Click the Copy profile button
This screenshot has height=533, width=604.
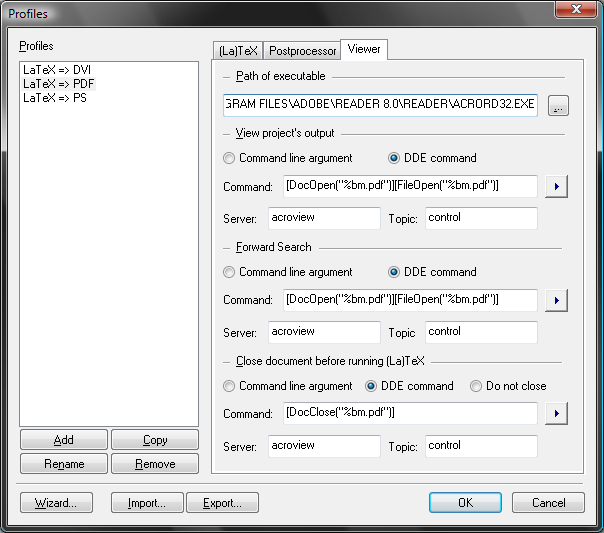[155, 439]
